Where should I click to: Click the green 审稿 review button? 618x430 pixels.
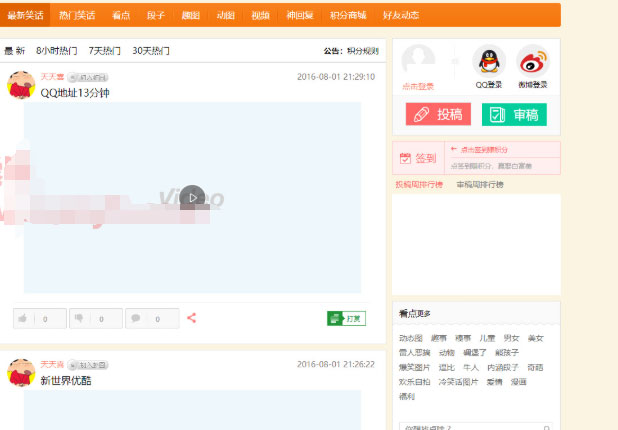[x=514, y=115]
